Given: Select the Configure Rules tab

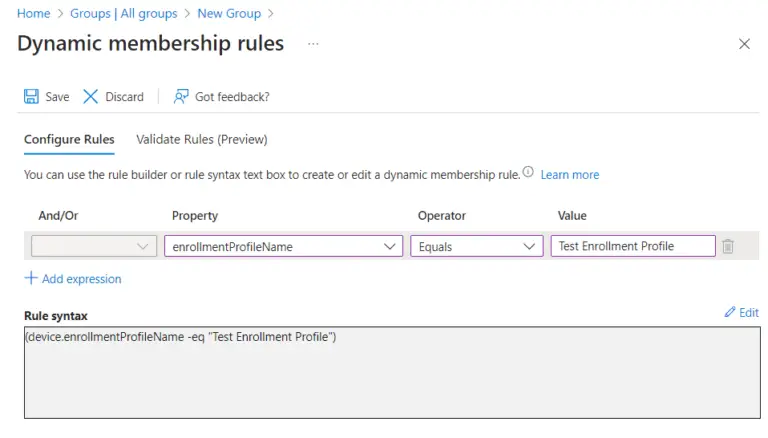Looking at the screenshot, I should pos(69,139).
